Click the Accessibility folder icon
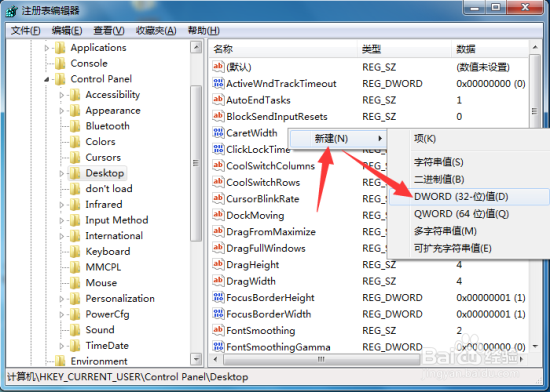Viewport: 550px width, 392px height. click(x=75, y=95)
